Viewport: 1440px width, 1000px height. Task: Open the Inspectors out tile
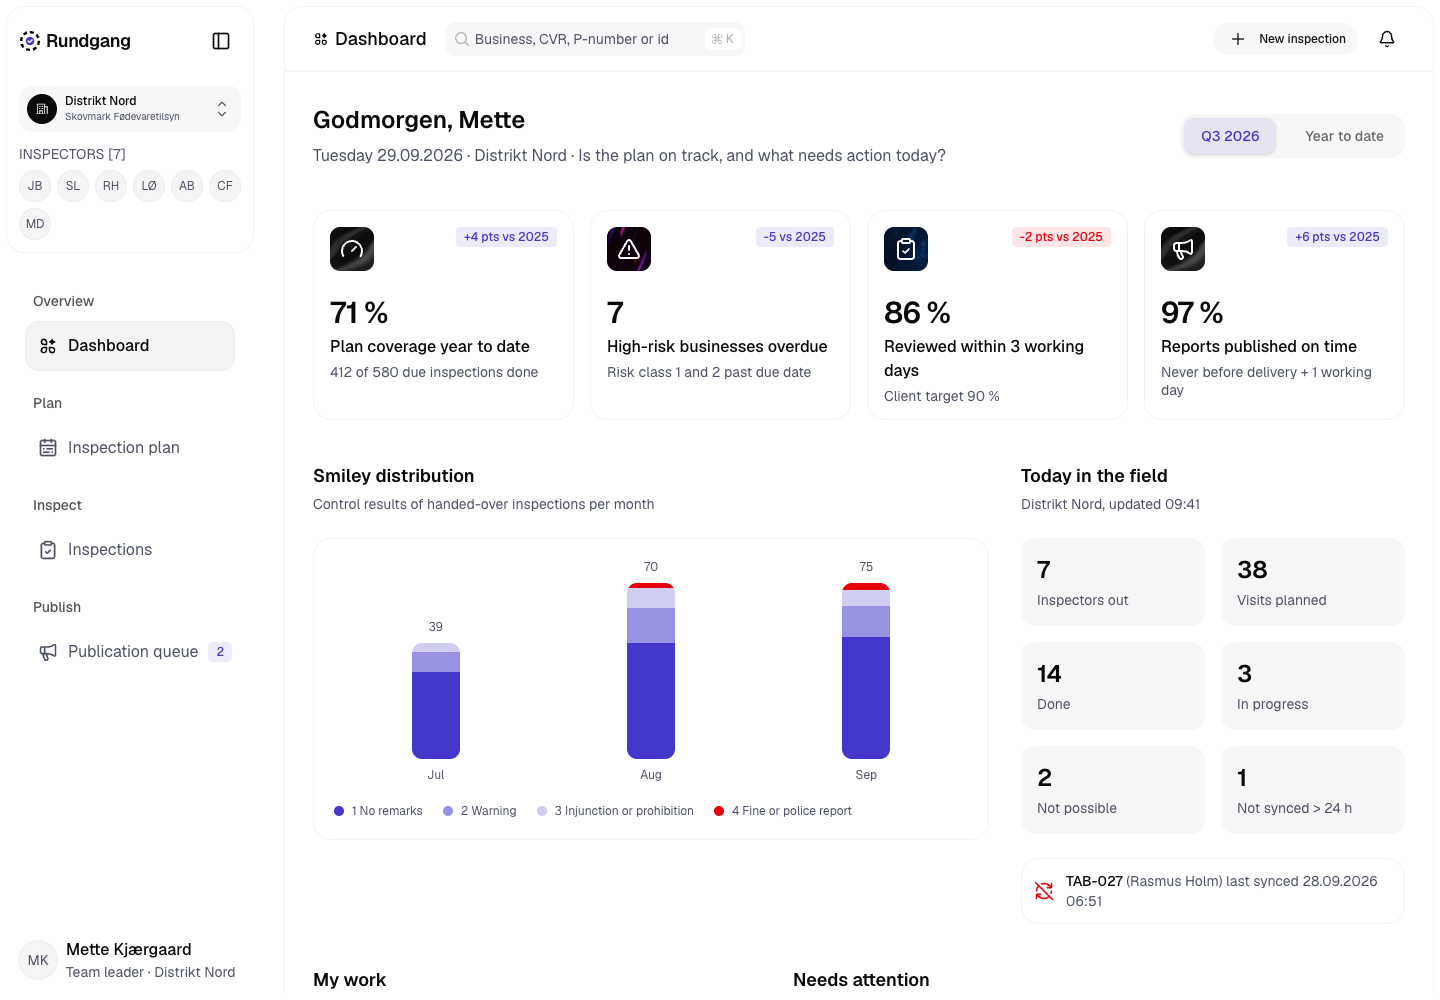1113,582
